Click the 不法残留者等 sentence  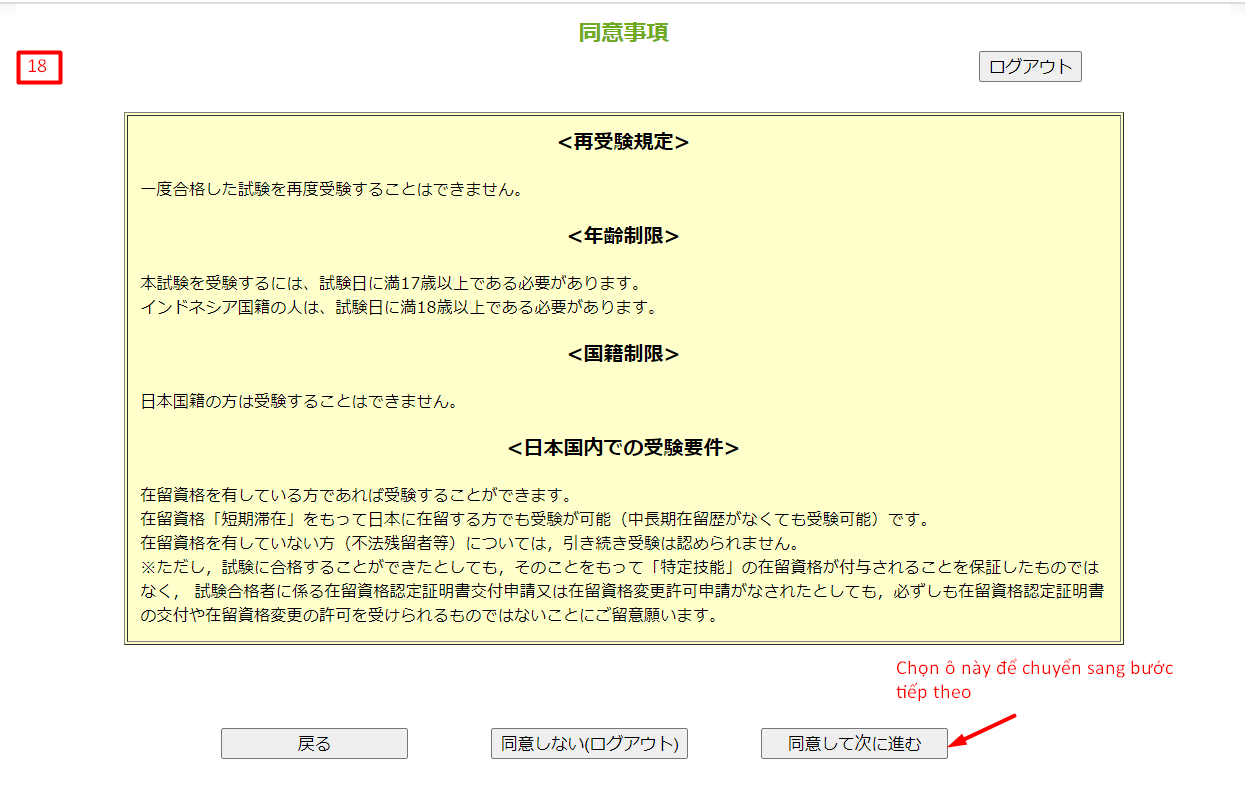(469, 544)
